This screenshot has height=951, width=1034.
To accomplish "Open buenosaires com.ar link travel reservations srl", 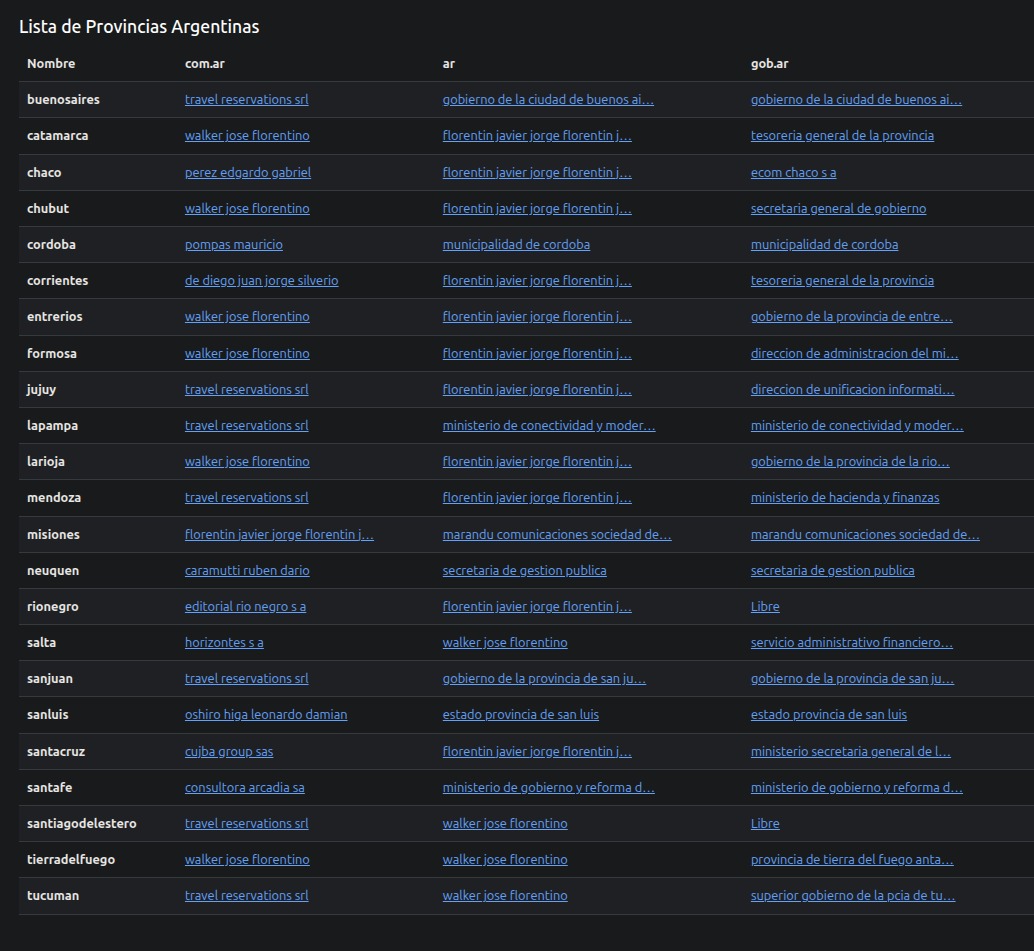I will pyautogui.click(x=247, y=100).
